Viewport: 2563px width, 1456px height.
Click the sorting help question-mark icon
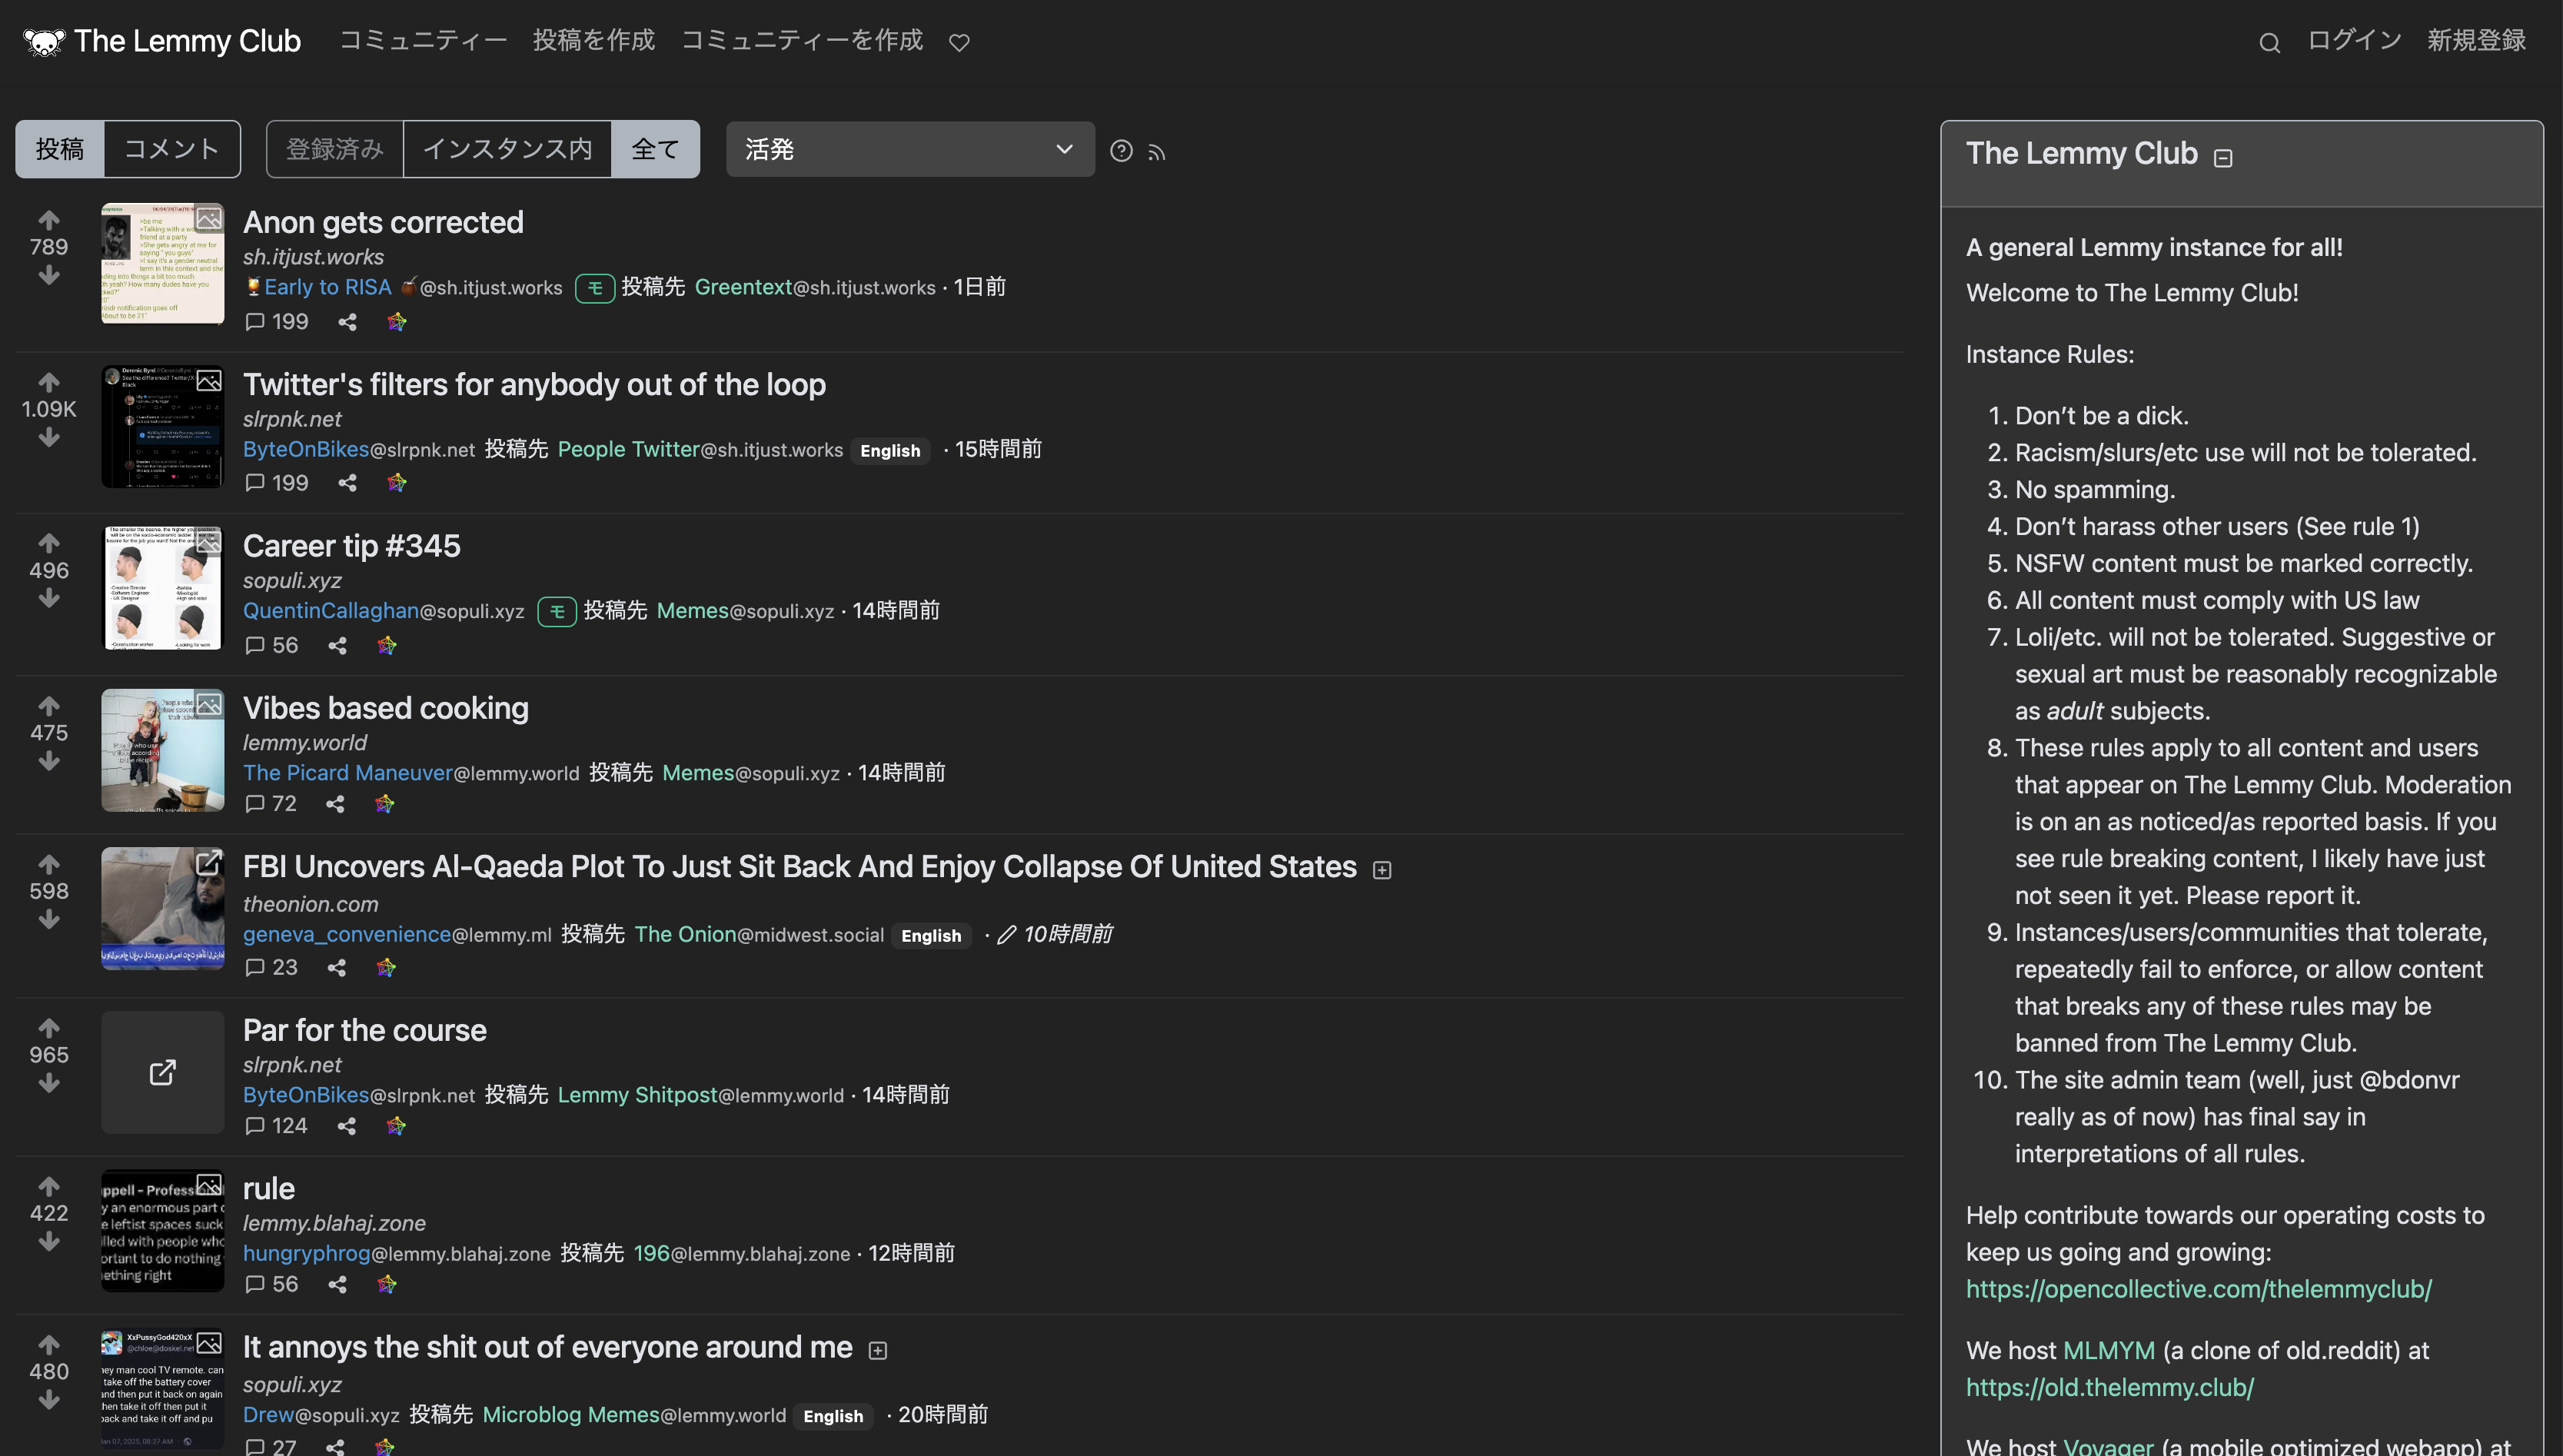tap(1121, 151)
